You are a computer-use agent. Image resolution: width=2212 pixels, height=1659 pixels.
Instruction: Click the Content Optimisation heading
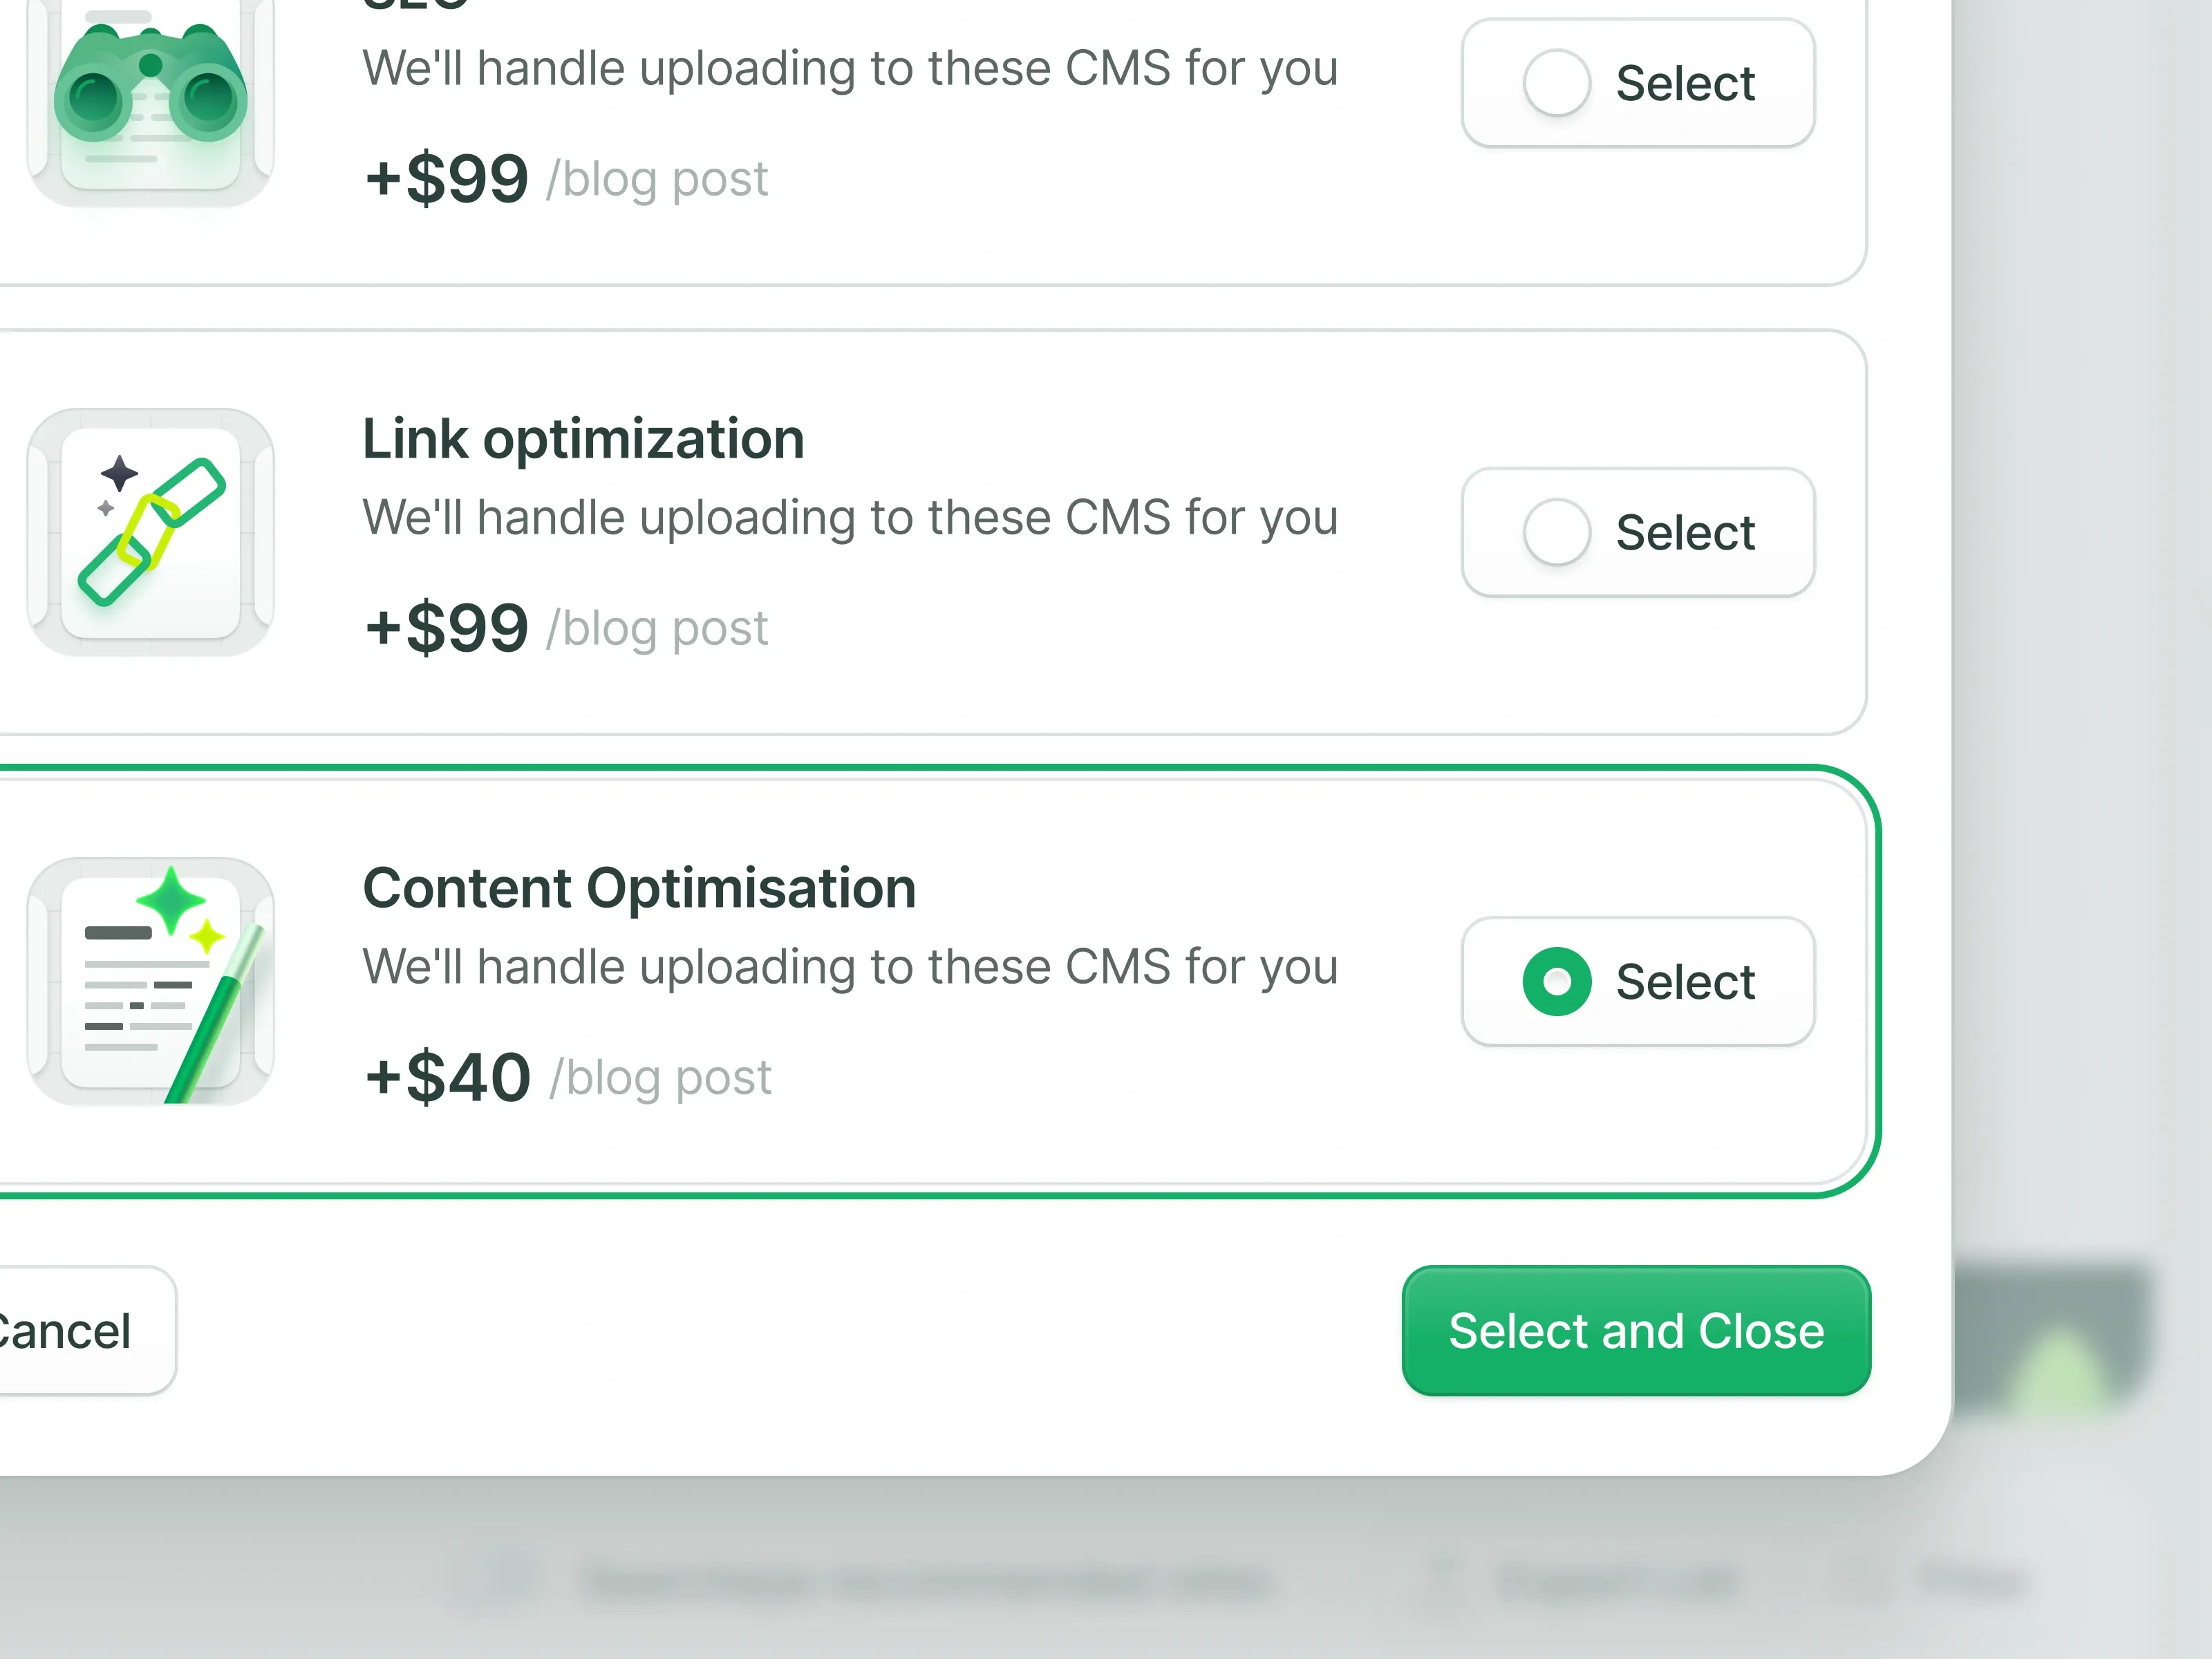(639, 888)
